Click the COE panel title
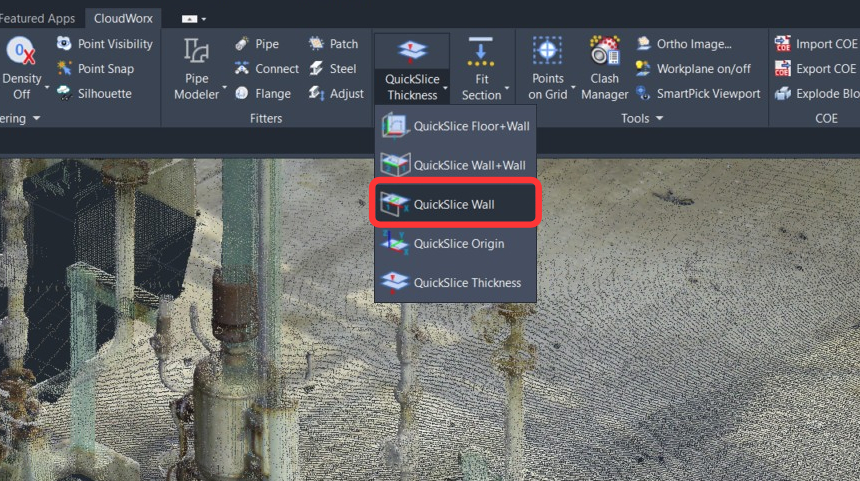The width and height of the screenshot is (860, 481). (826, 118)
